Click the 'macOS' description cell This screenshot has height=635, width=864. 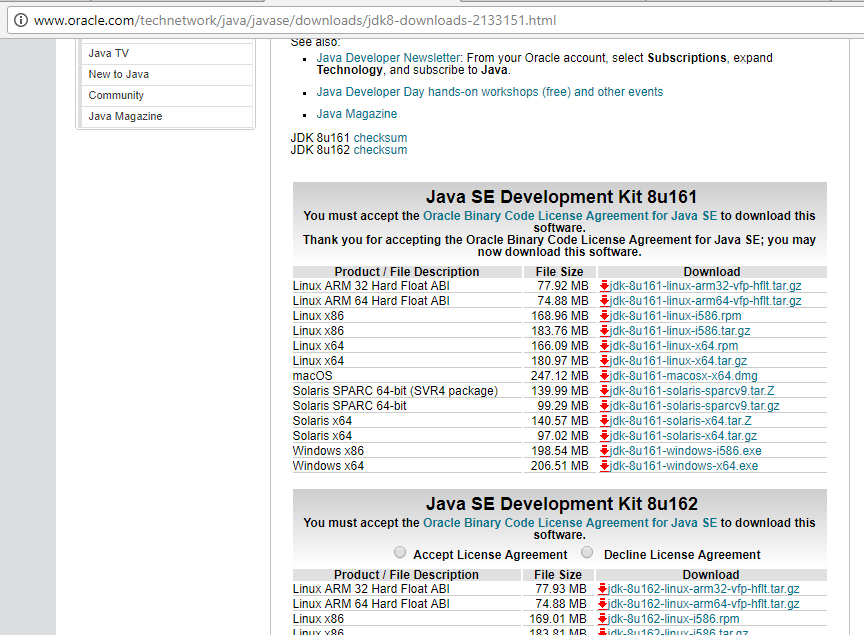[407, 375]
